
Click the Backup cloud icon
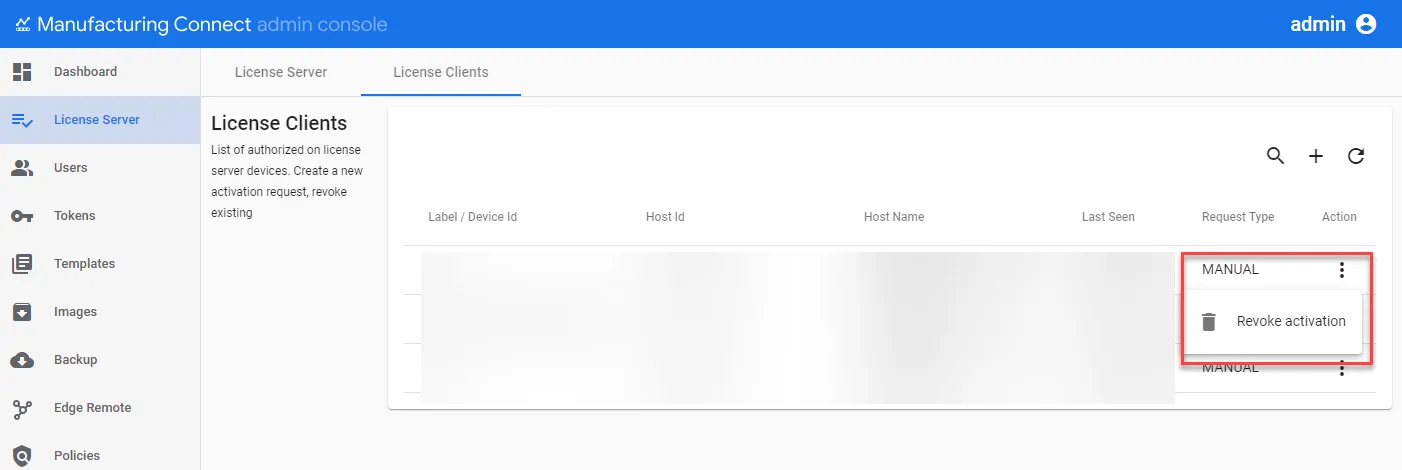(x=22, y=360)
